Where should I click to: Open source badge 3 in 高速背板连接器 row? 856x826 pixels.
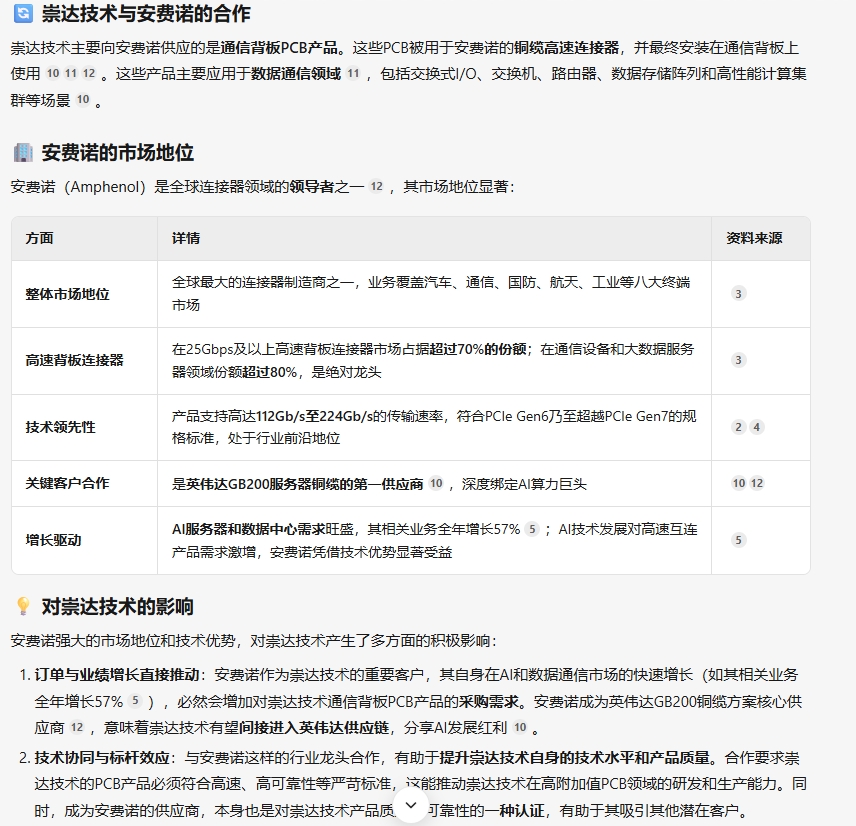[x=738, y=360]
